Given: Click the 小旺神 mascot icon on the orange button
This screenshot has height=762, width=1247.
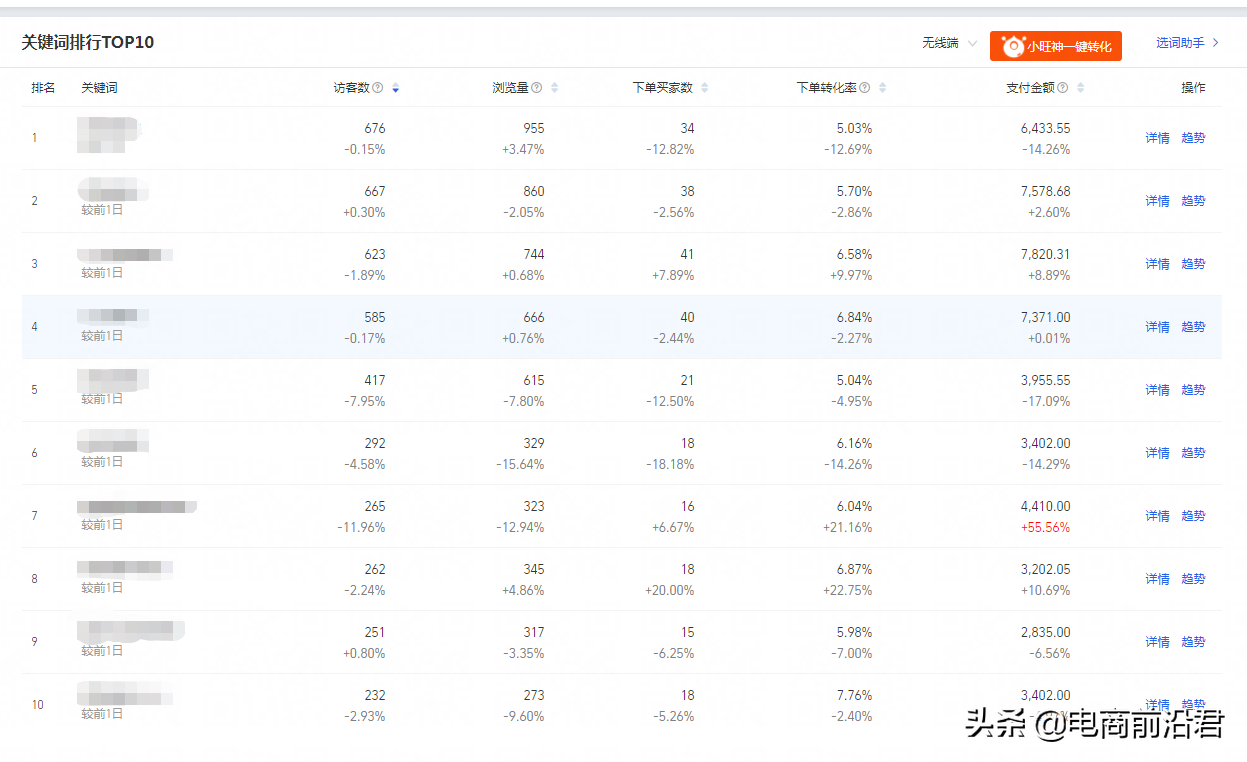Looking at the screenshot, I should click(1013, 46).
